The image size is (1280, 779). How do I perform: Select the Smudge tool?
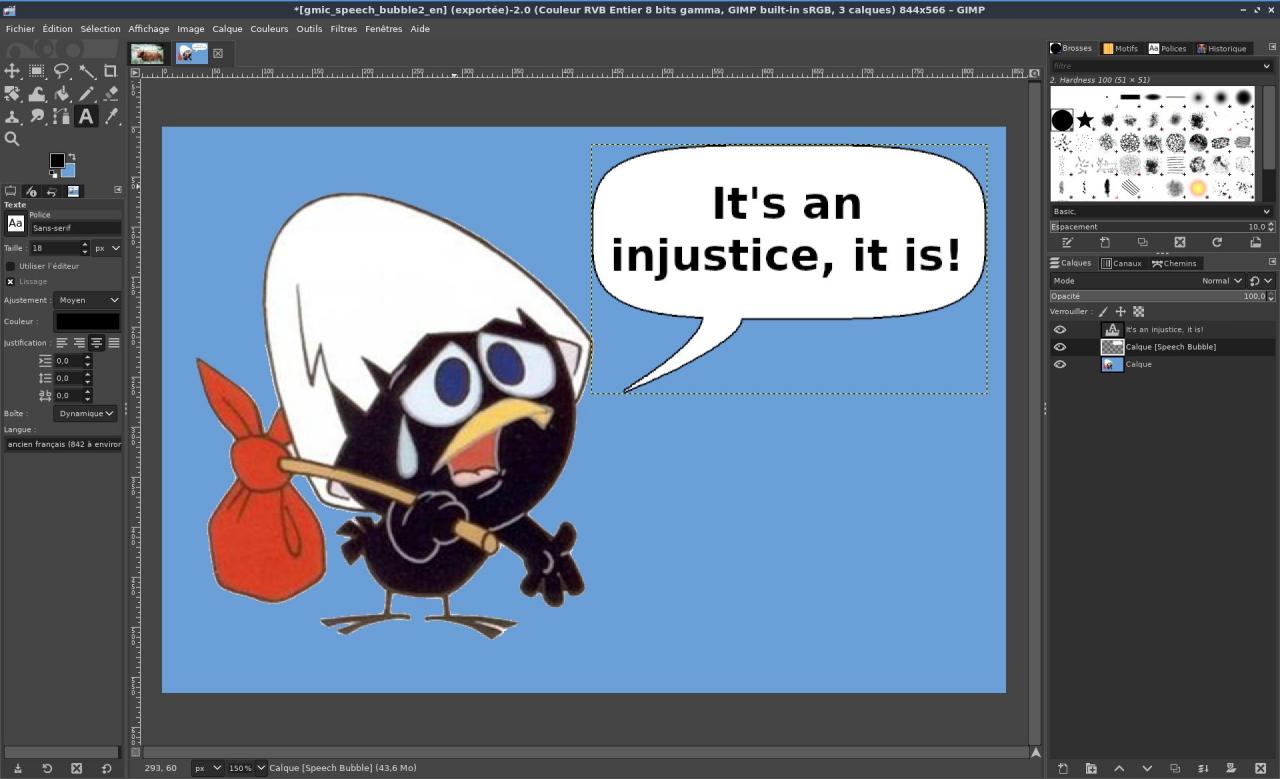coord(37,117)
